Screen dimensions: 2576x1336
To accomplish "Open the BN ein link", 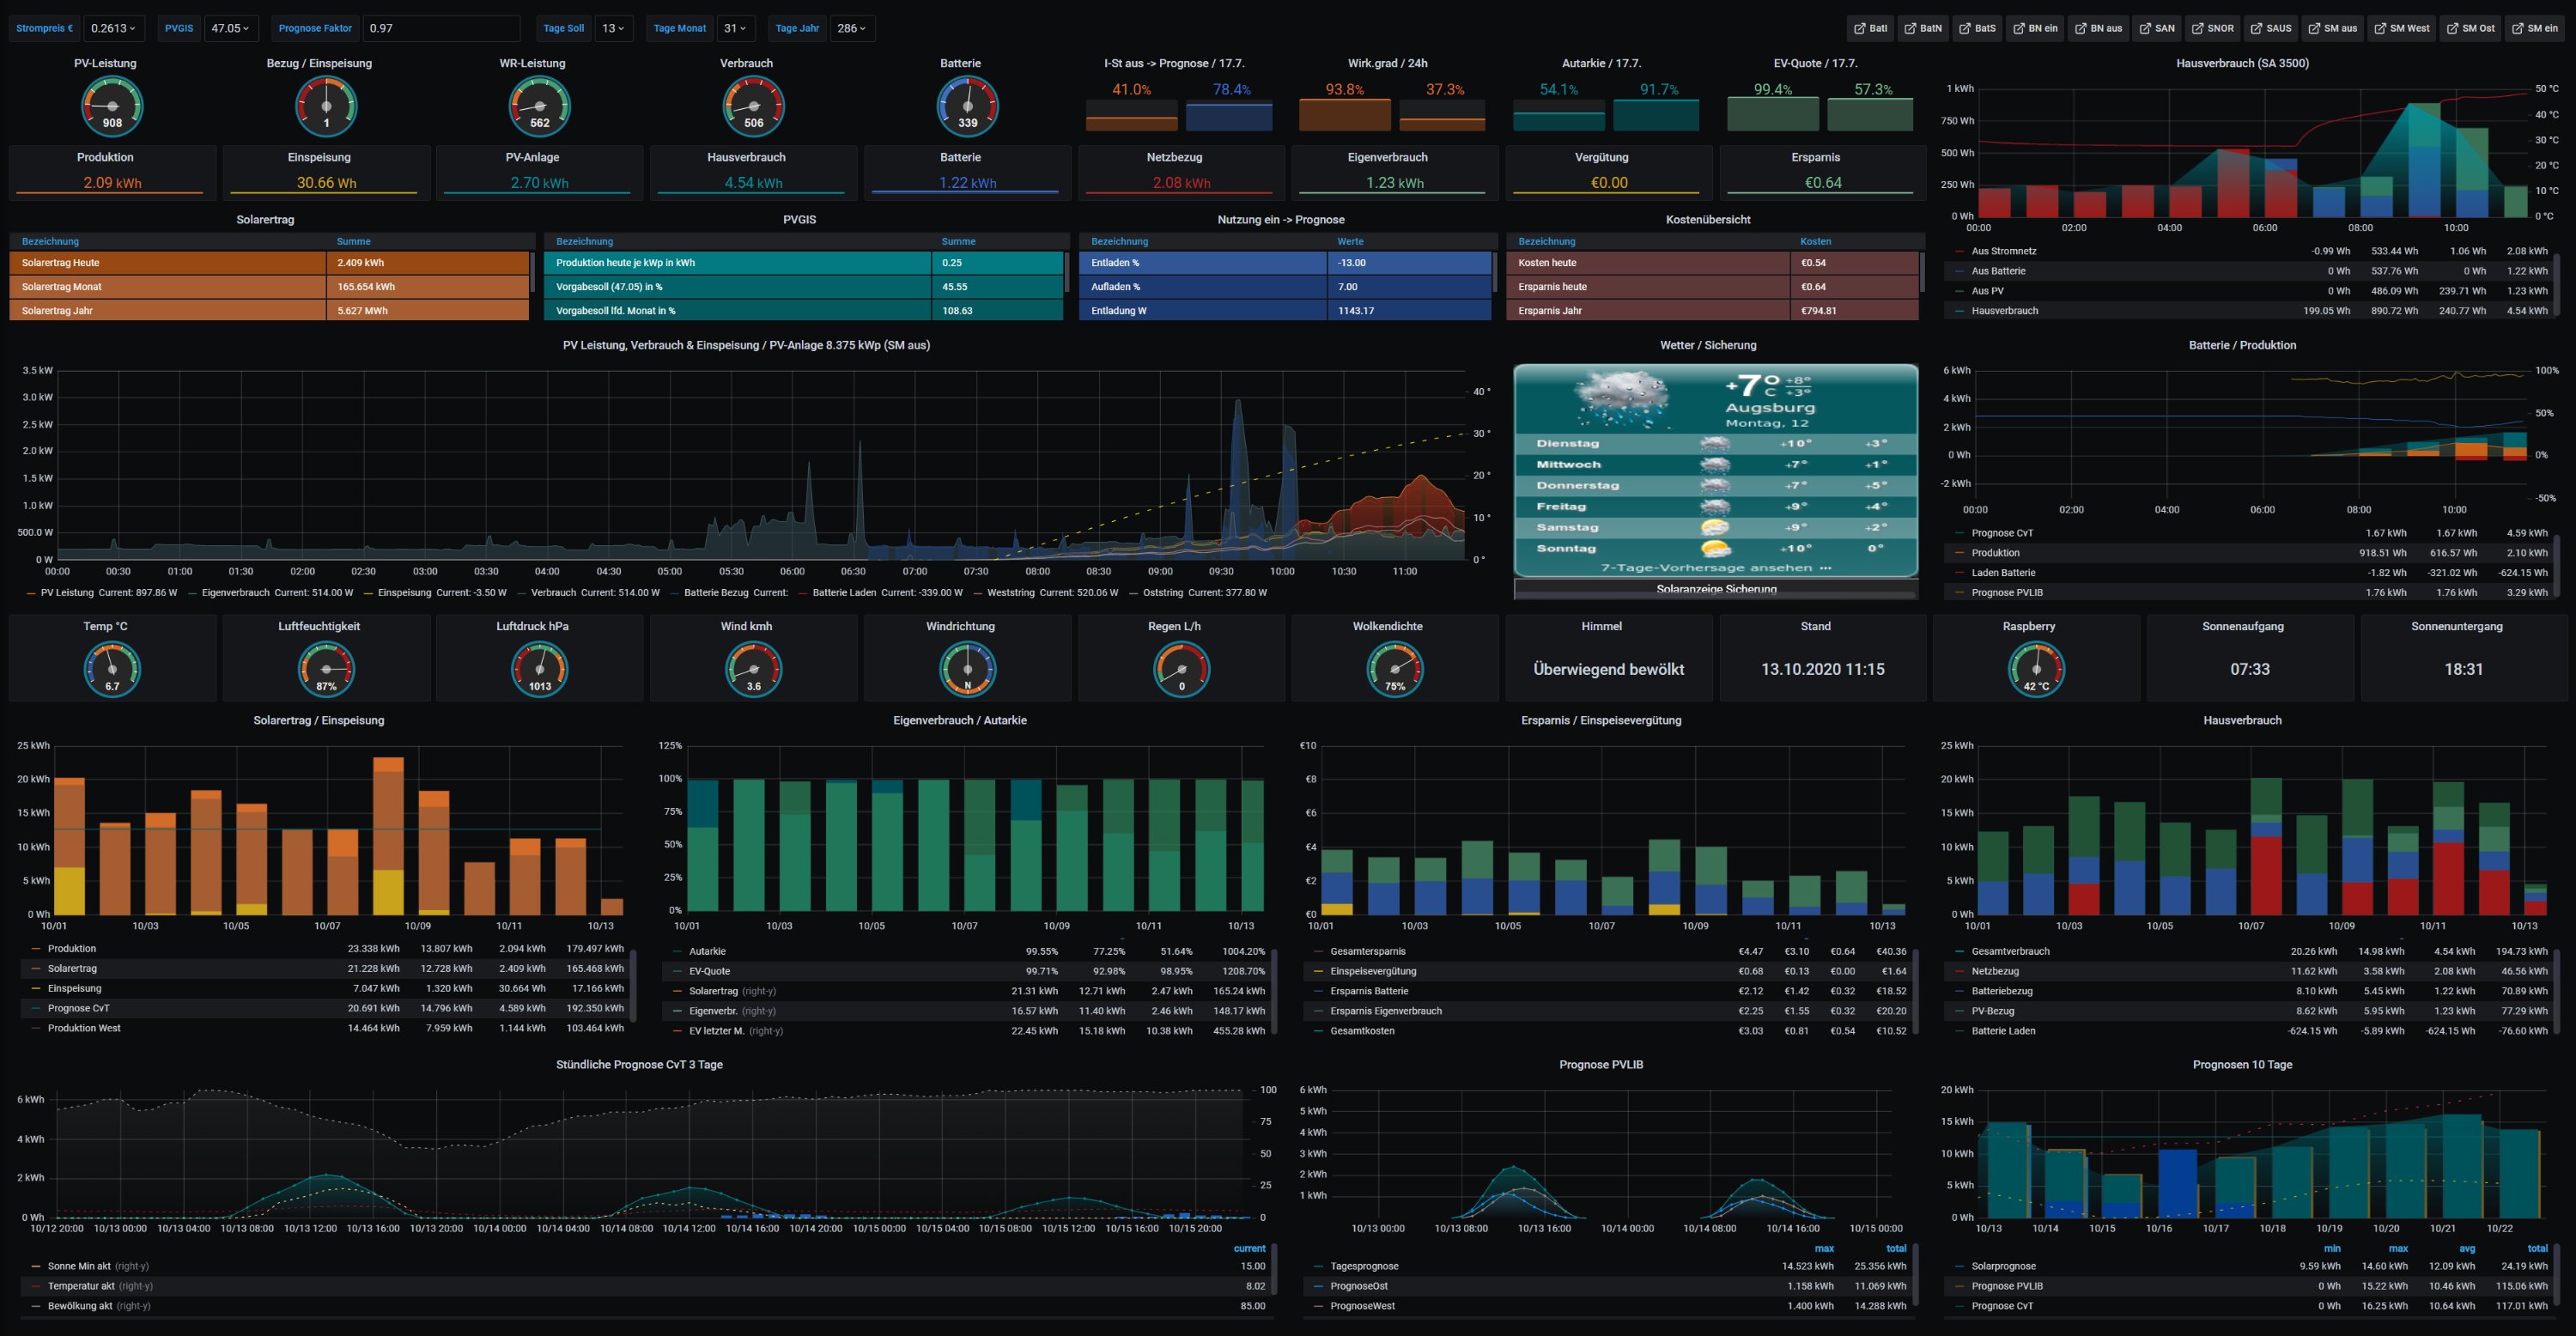I will pos(2035,28).
